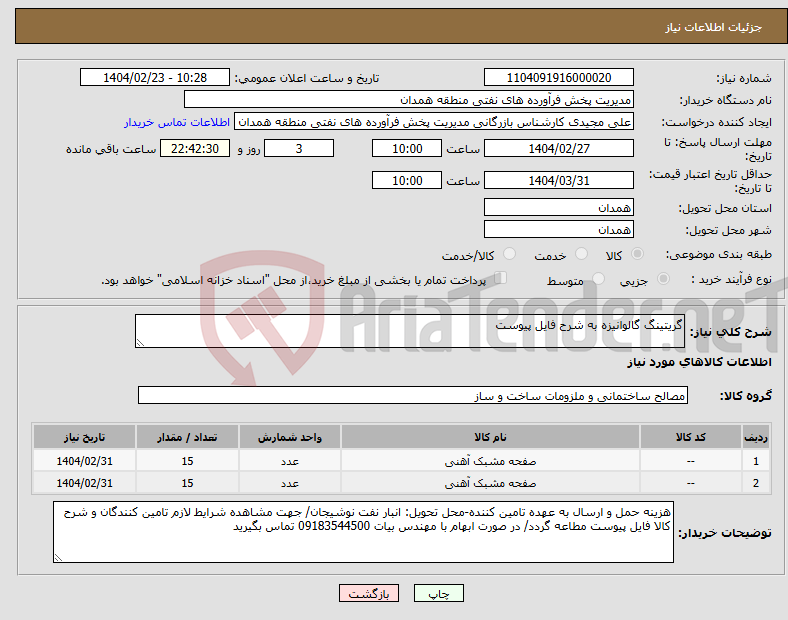Click the price validity date 1404/03/31
Screen dimensions: 788x620
pos(558,180)
